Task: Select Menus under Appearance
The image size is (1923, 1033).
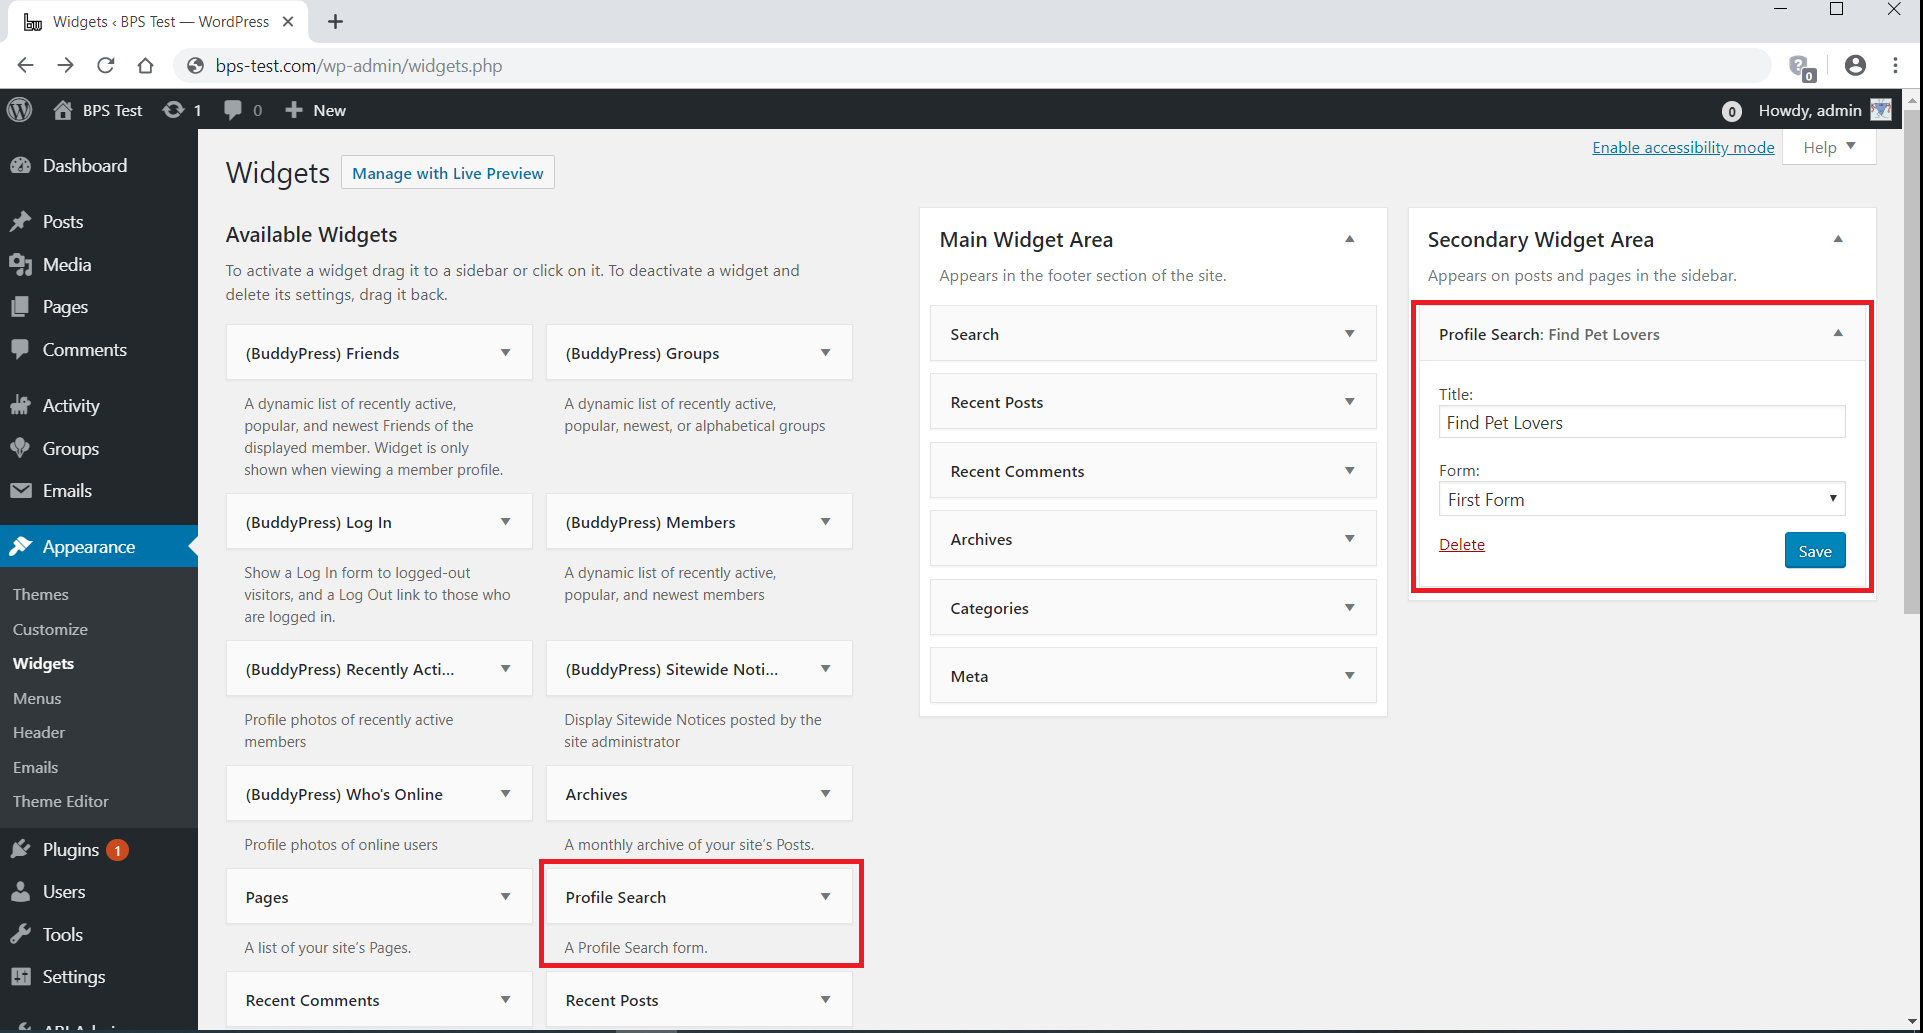Action: pos(37,697)
